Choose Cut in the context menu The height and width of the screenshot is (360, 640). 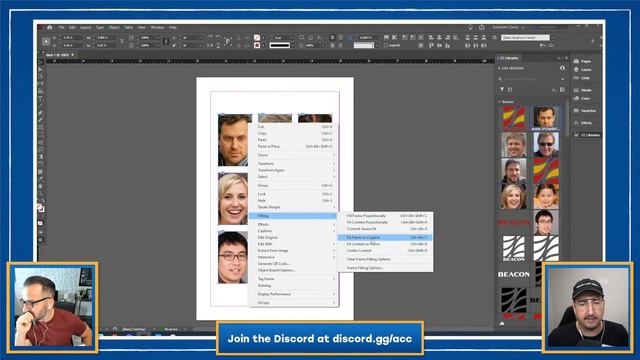click(x=293, y=127)
